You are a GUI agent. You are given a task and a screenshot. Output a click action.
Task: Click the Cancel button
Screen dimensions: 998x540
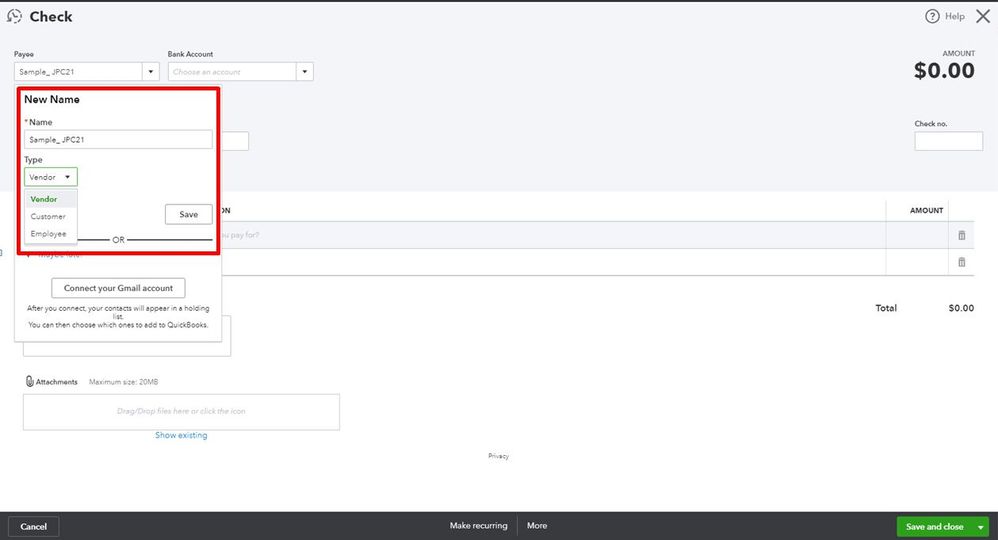34,527
